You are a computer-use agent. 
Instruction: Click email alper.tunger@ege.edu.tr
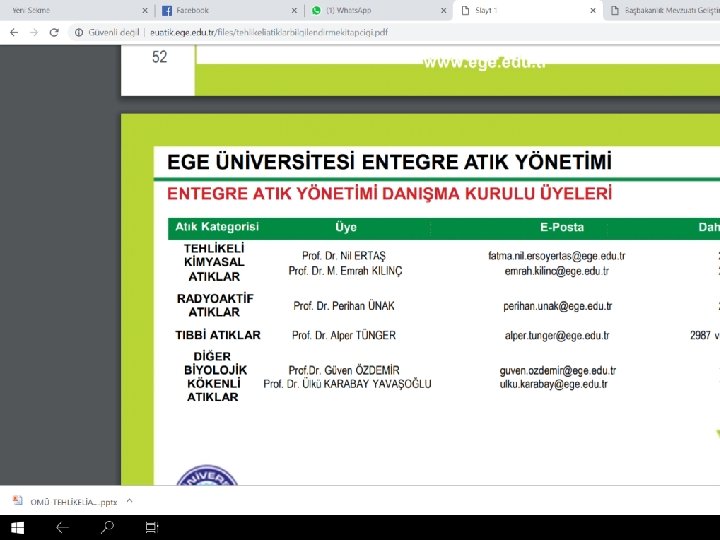(x=557, y=336)
